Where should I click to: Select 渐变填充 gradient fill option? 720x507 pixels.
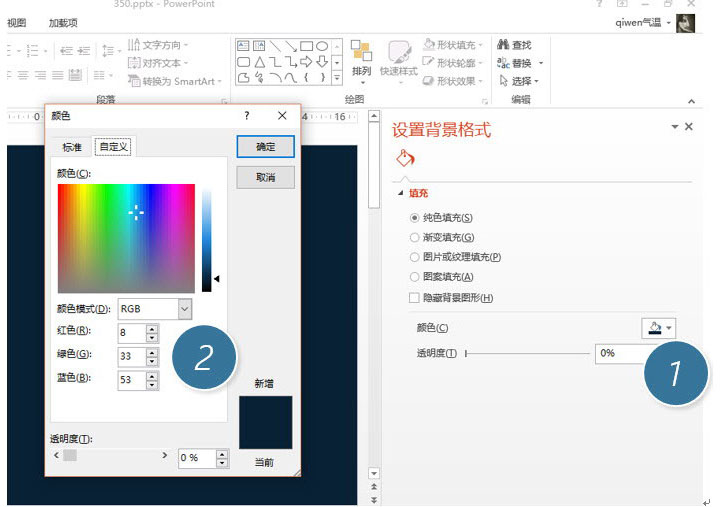pyautogui.click(x=415, y=237)
